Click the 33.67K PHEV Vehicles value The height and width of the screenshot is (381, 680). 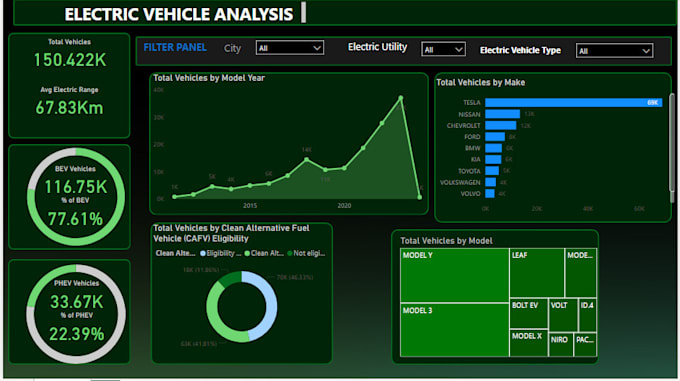point(77,302)
